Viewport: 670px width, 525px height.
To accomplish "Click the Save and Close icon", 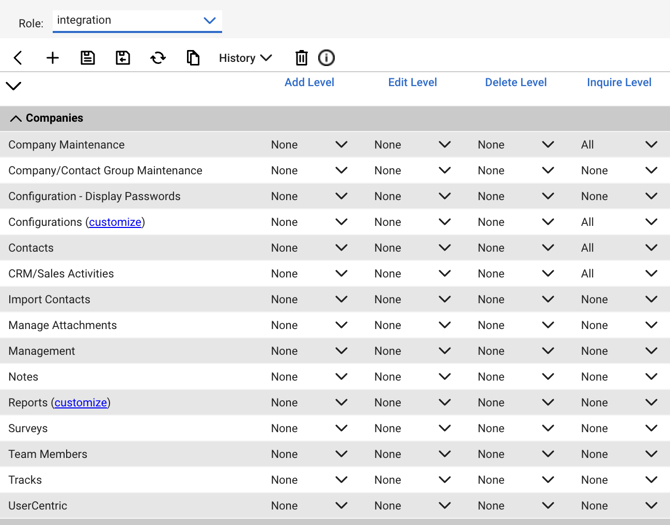I will pos(123,58).
